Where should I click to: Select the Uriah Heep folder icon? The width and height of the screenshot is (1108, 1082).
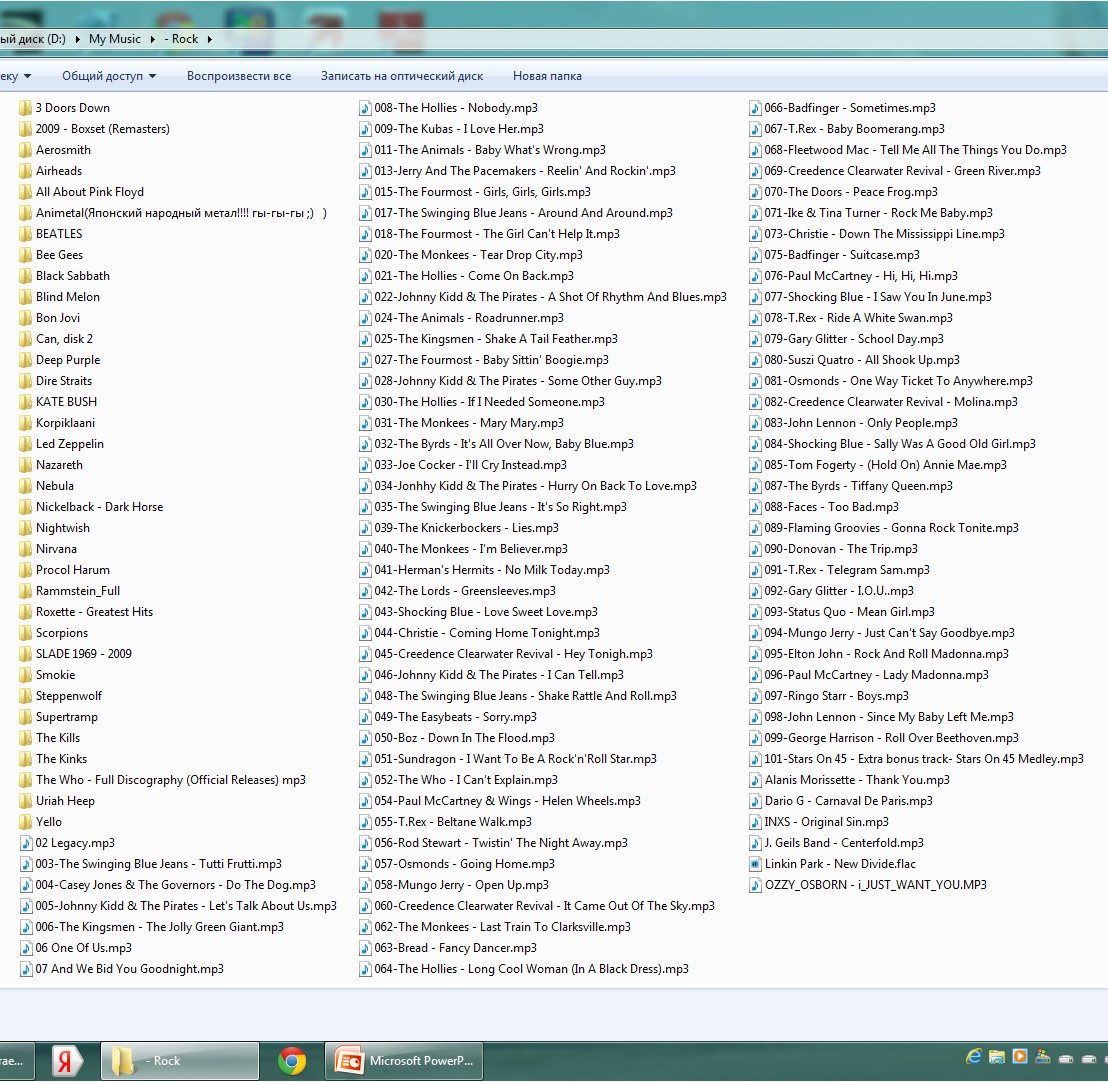25,801
